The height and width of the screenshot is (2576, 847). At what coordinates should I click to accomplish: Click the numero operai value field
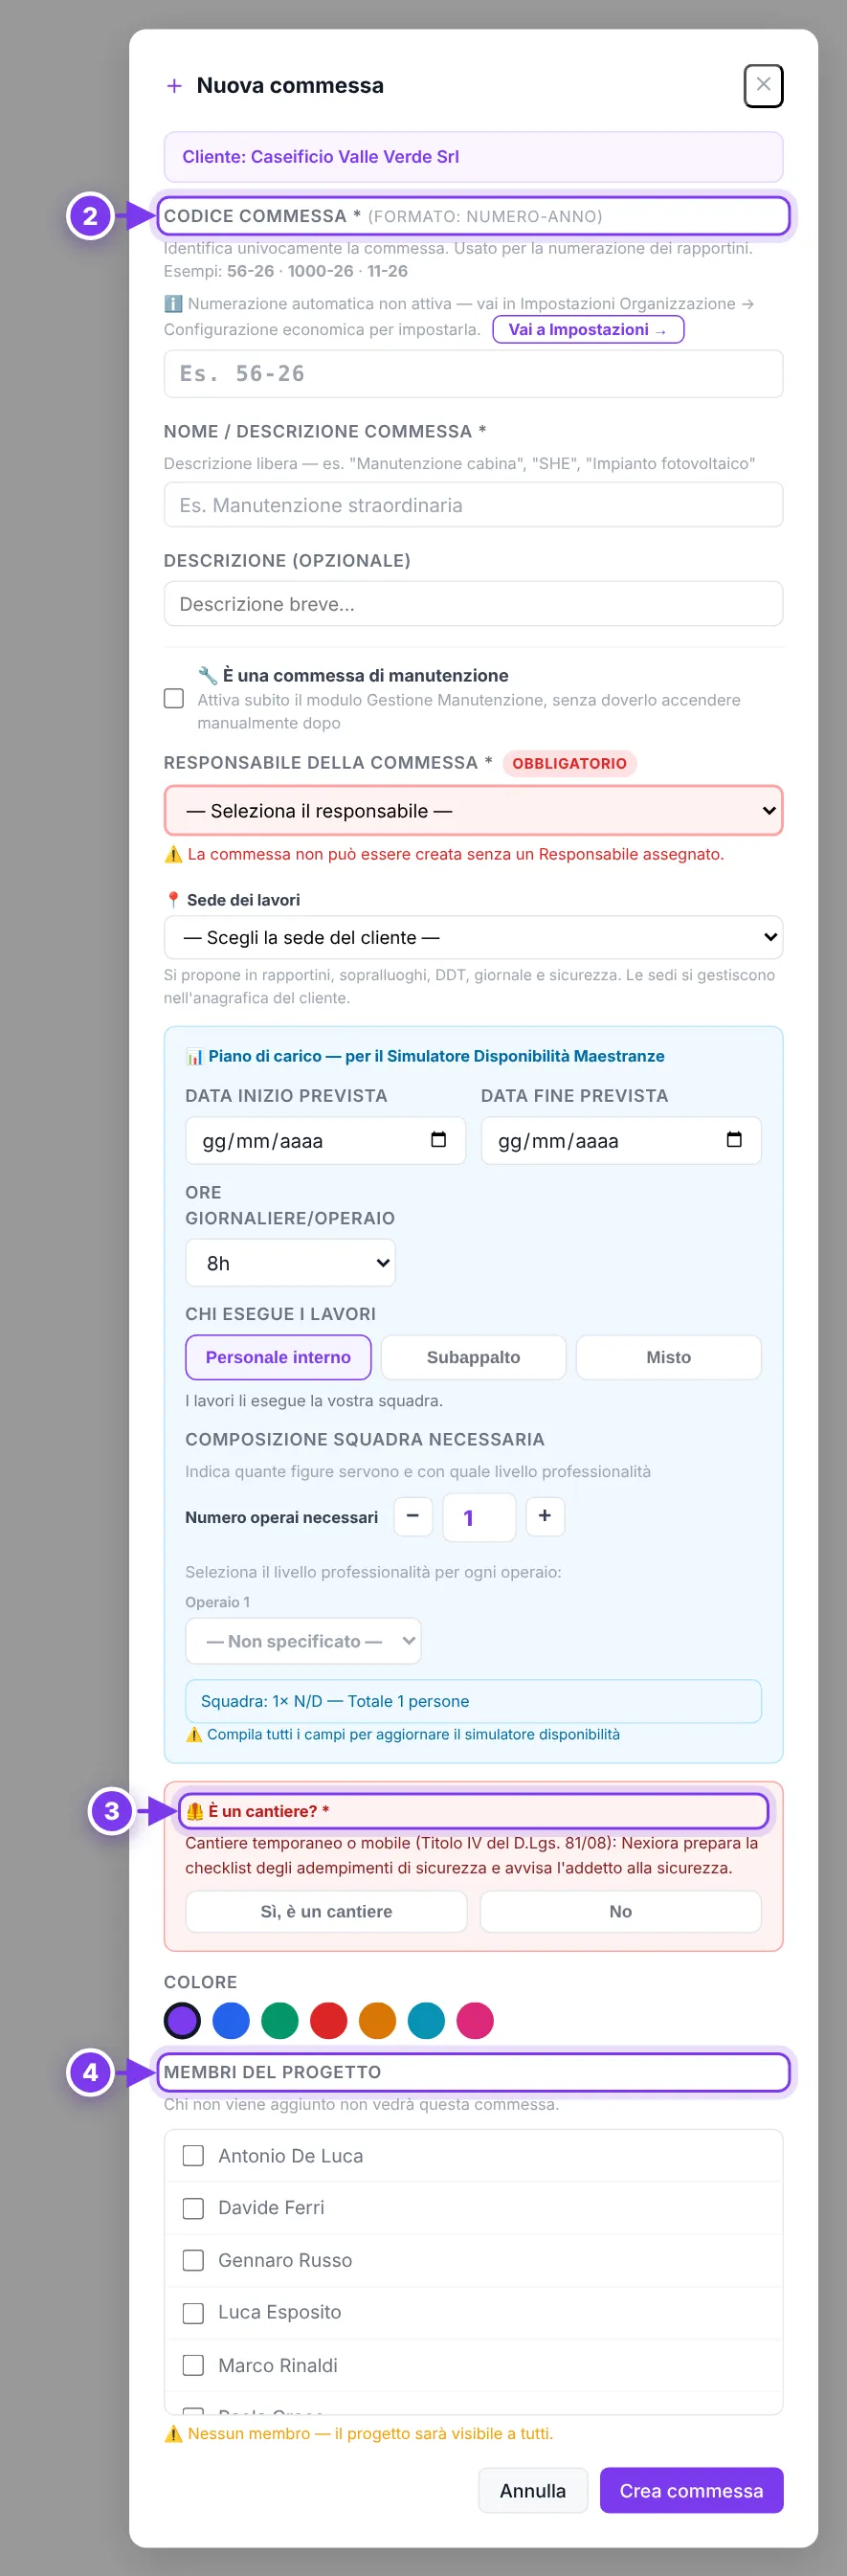coord(479,1517)
